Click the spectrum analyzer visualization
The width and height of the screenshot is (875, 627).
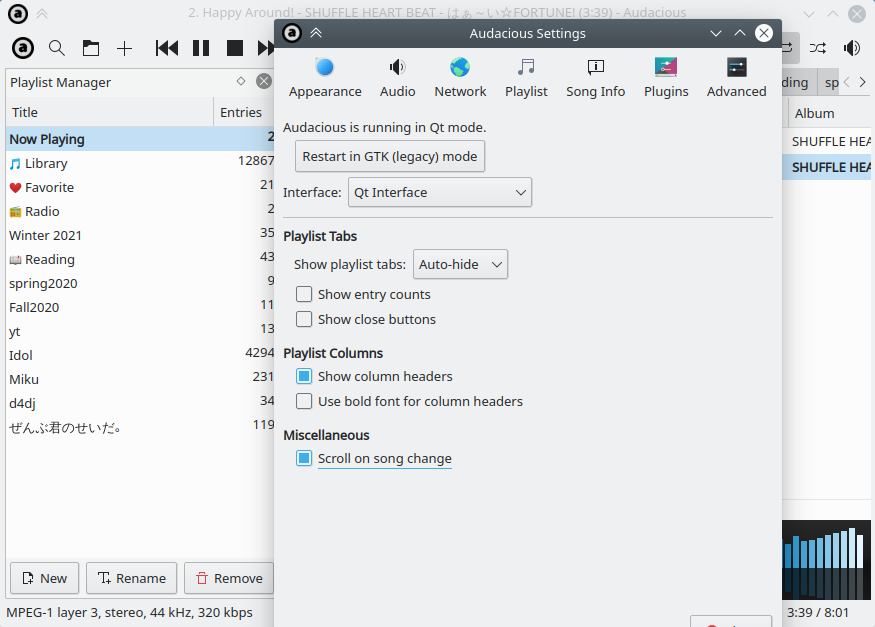click(826, 560)
